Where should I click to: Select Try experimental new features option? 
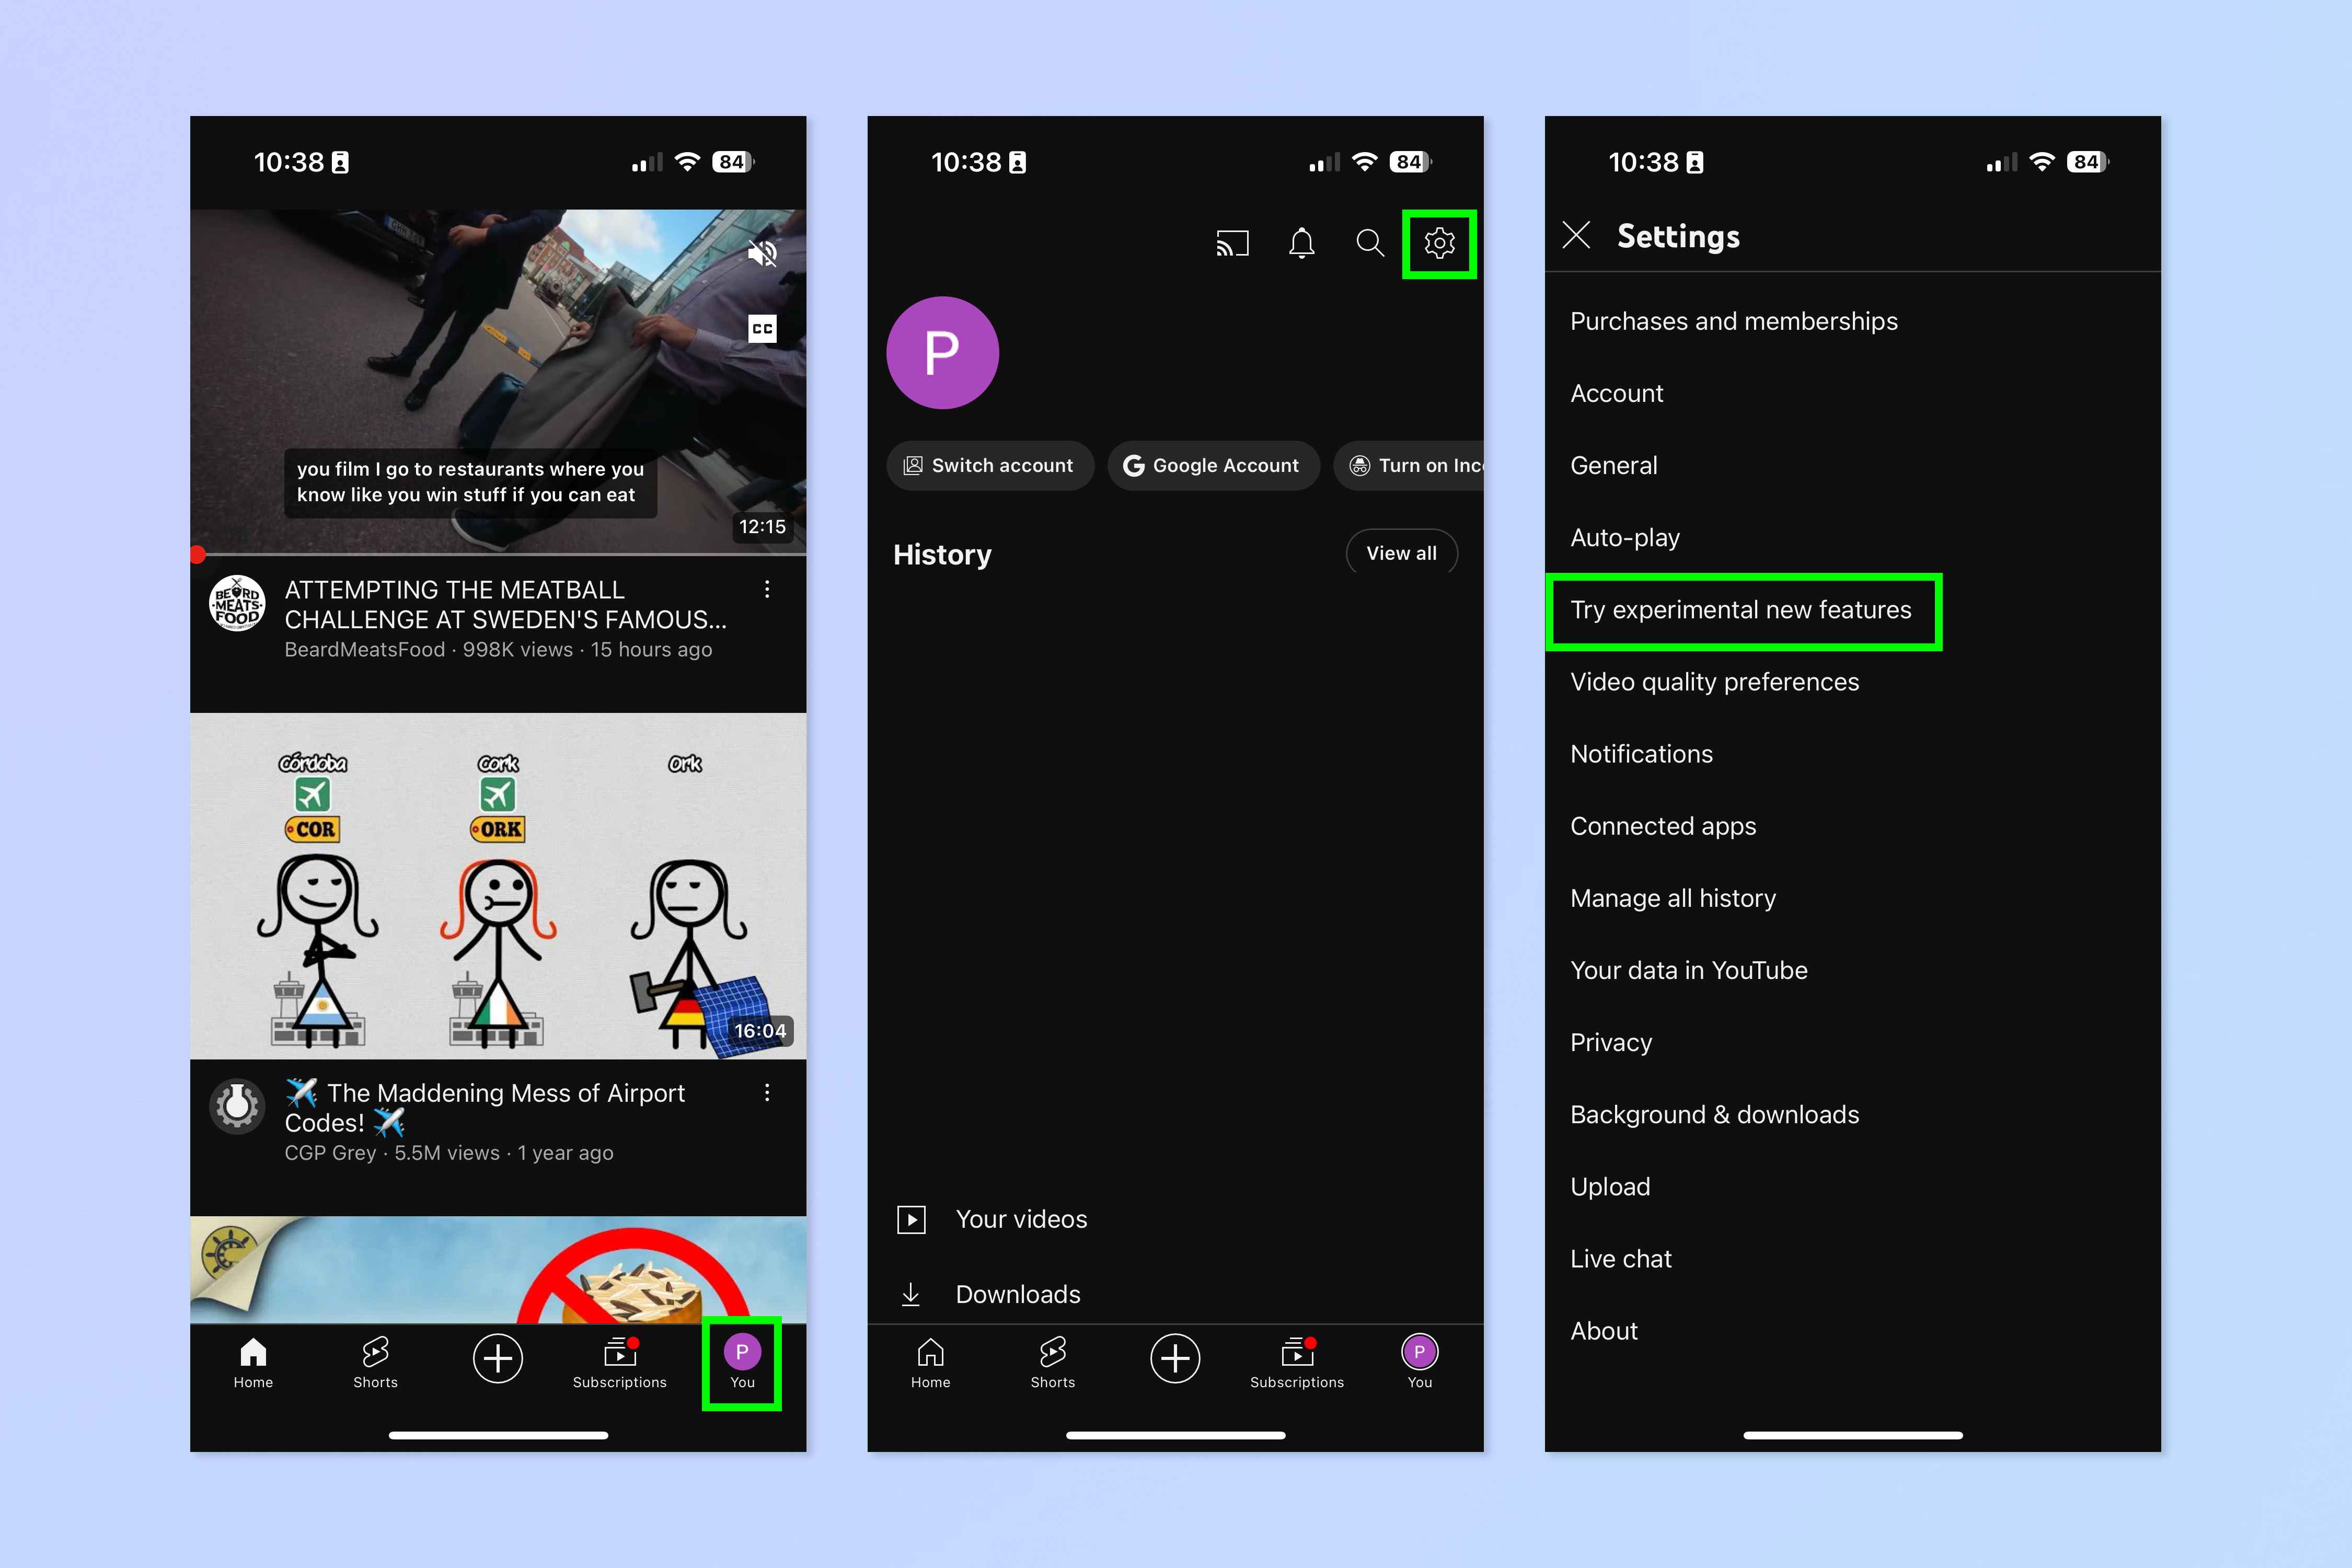1741,609
